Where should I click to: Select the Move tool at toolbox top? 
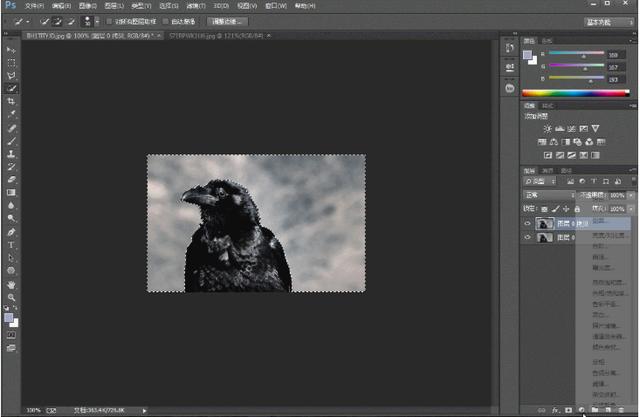tap(11, 49)
